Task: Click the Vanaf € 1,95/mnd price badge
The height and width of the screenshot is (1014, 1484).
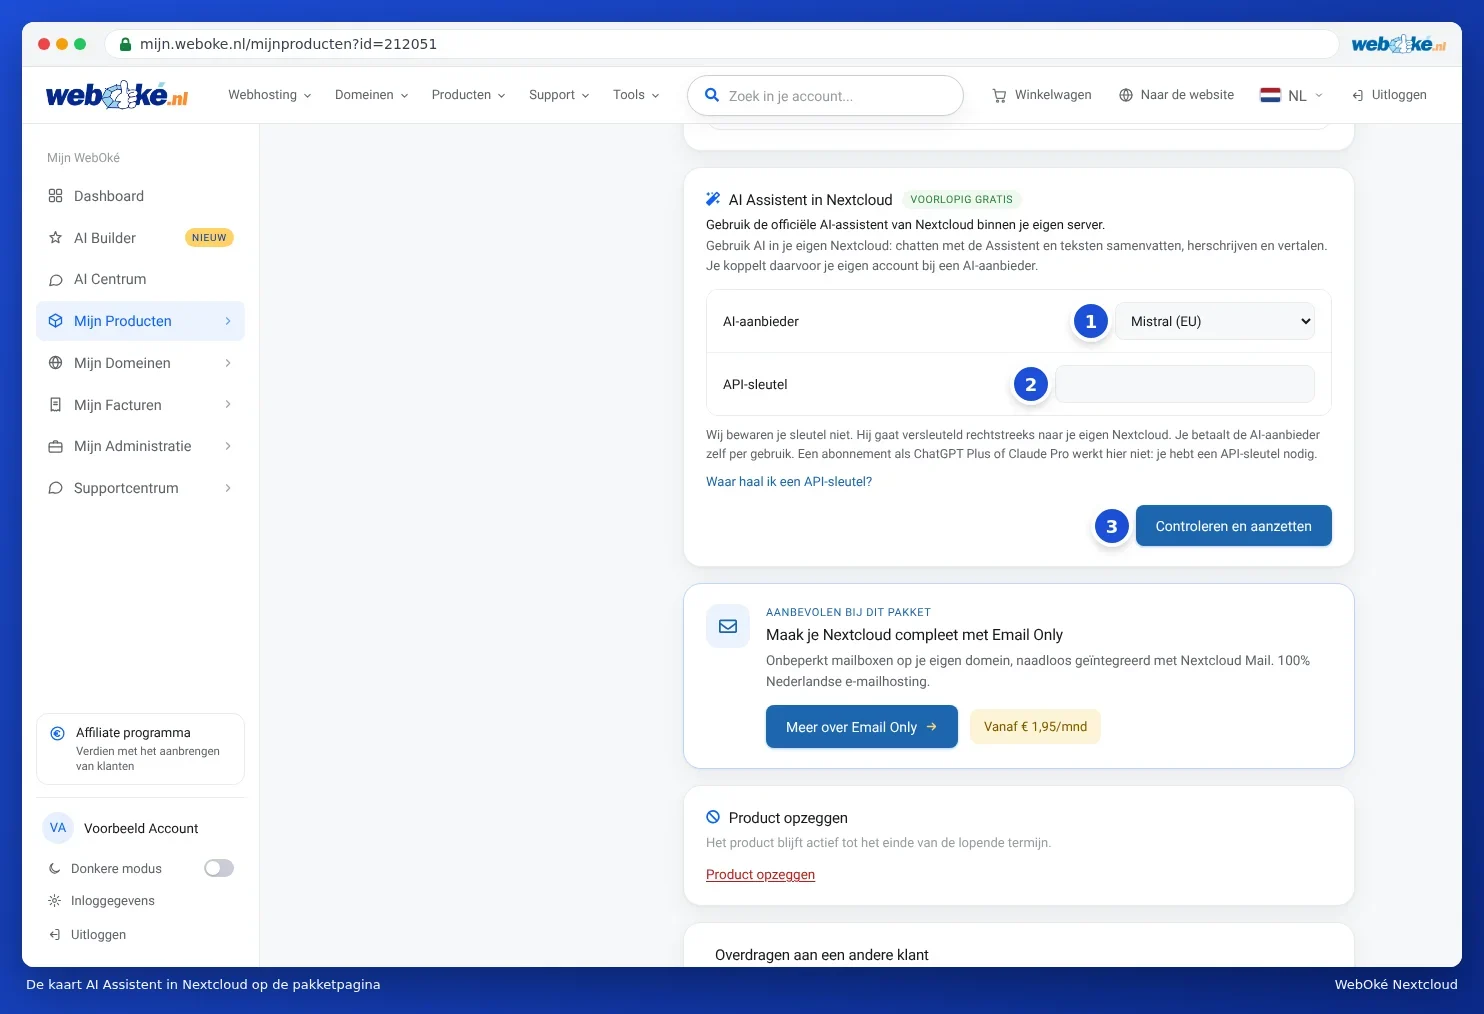Action: pyautogui.click(x=1035, y=727)
